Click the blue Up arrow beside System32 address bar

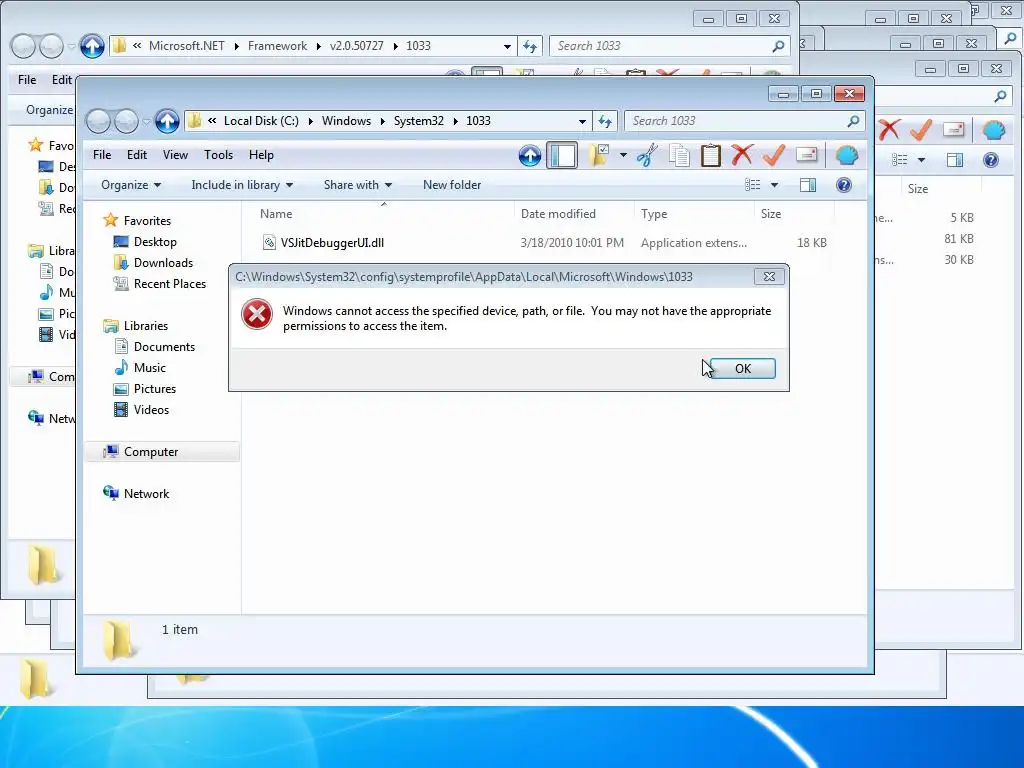pyautogui.click(x=167, y=121)
